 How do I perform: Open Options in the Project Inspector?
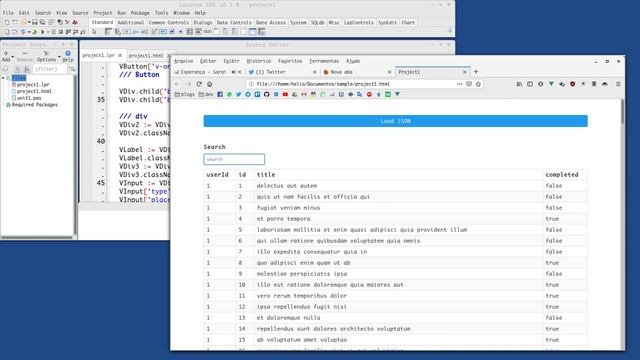[46, 56]
